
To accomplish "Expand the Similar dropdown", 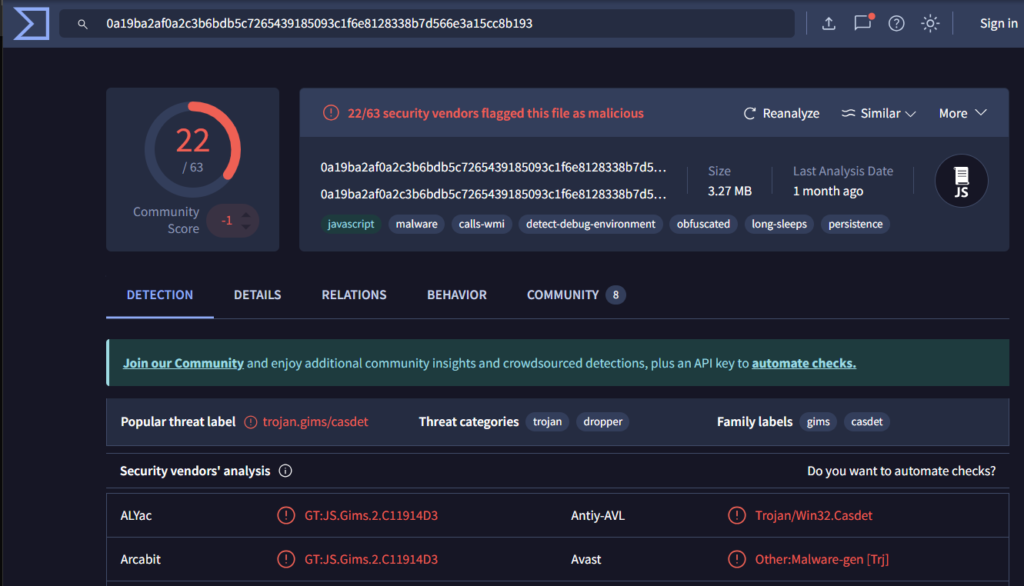I will [879, 113].
